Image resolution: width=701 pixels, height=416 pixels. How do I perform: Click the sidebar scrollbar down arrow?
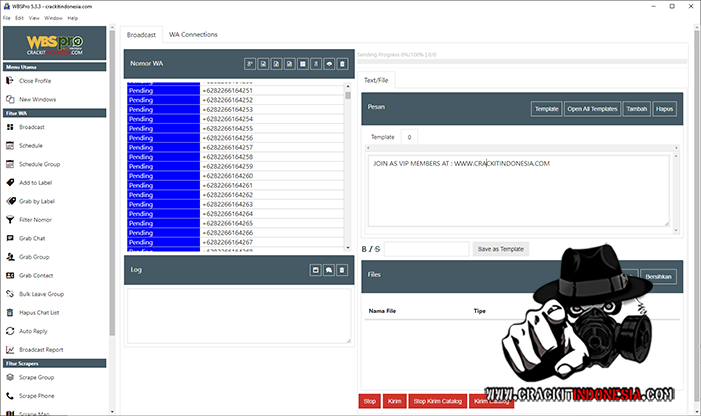(112, 412)
